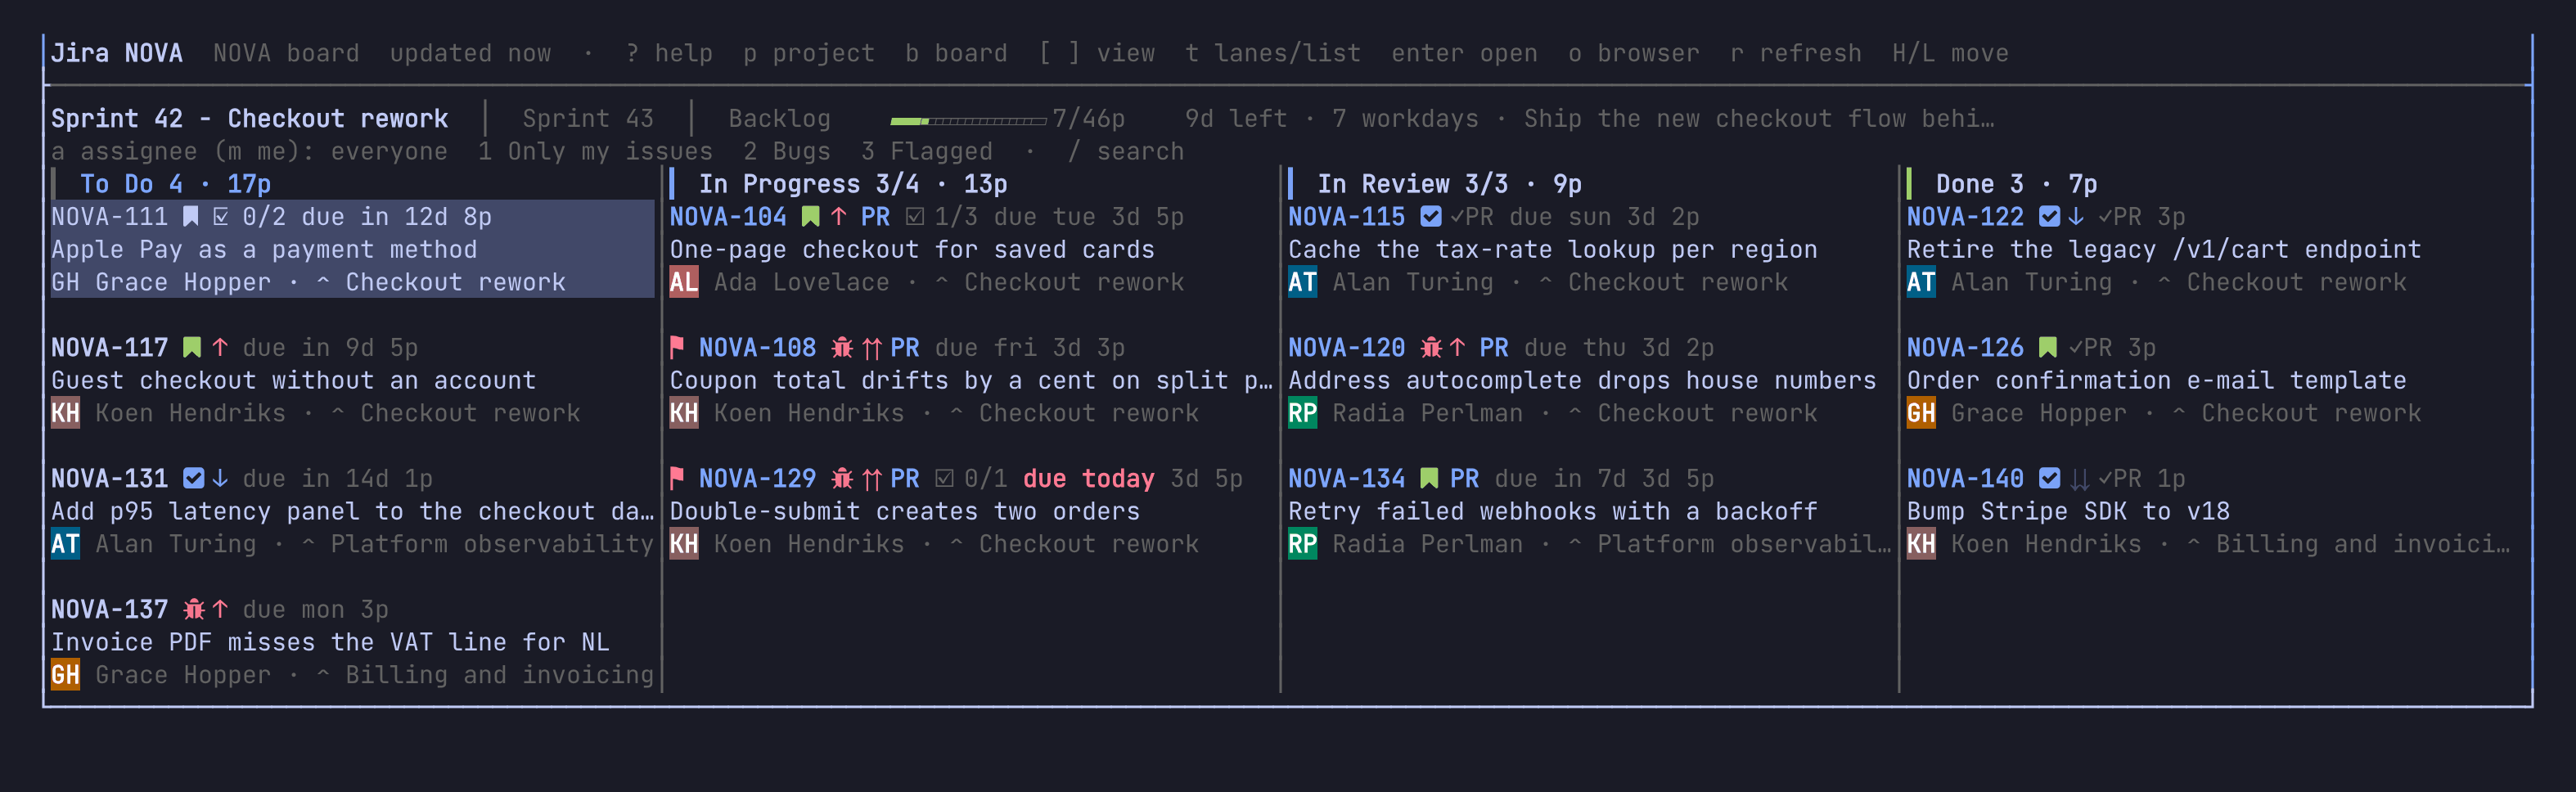Switch to the Sprint 43 tab
Screen dimensions: 2576x792
click(588, 119)
